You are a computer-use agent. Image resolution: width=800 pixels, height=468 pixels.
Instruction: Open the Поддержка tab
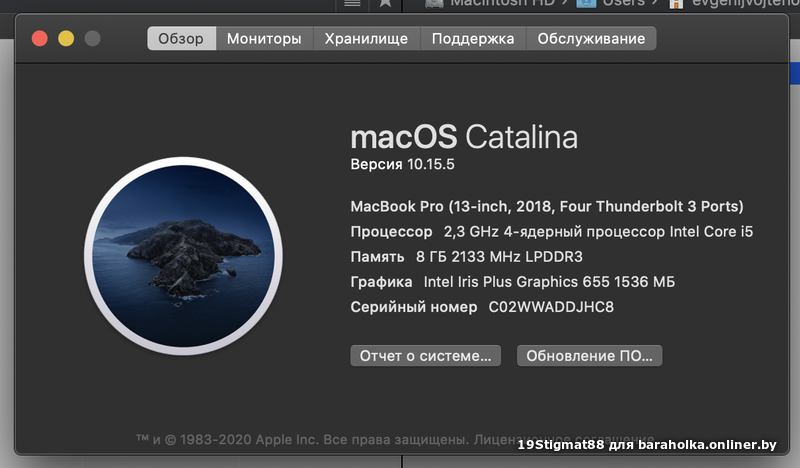pos(473,38)
